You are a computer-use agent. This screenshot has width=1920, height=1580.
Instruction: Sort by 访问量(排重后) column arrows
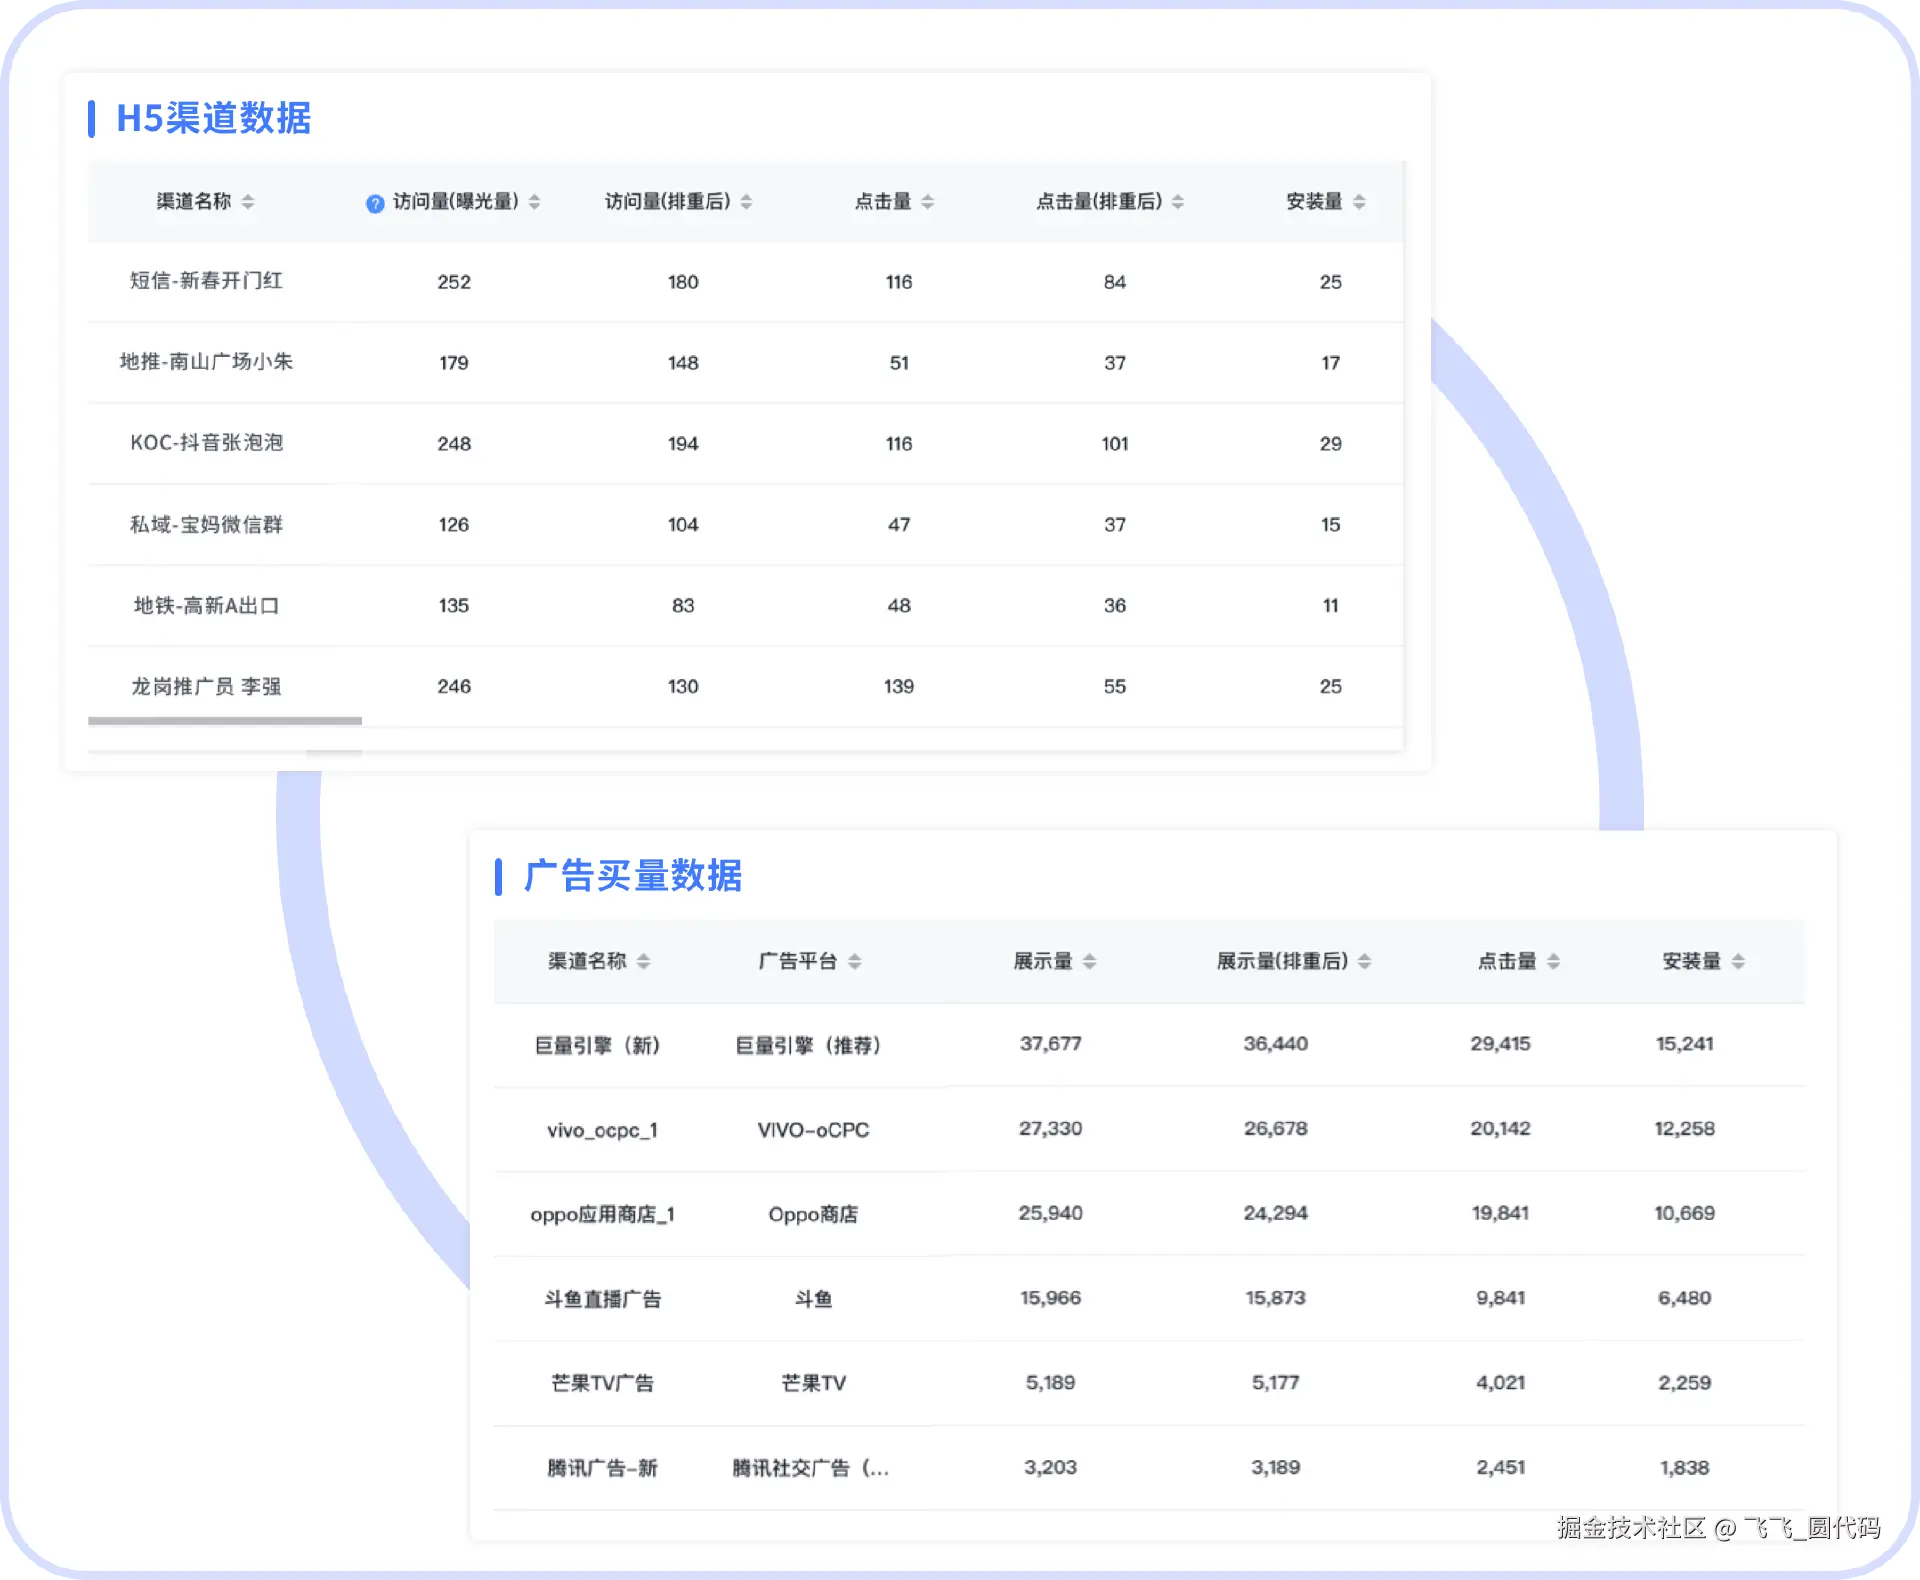[x=747, y=202]
